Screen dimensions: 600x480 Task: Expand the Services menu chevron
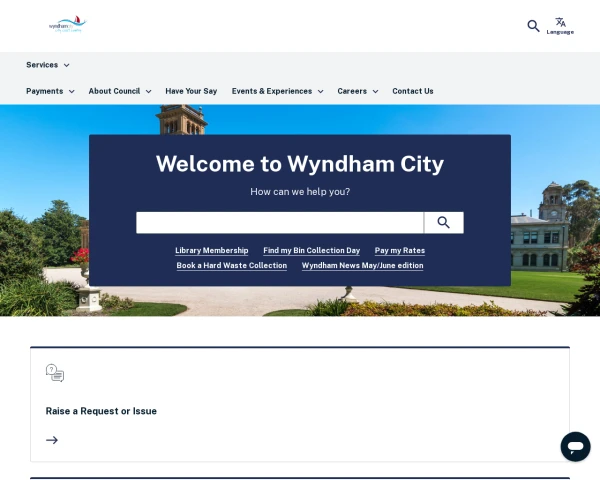tap(67, 65)
